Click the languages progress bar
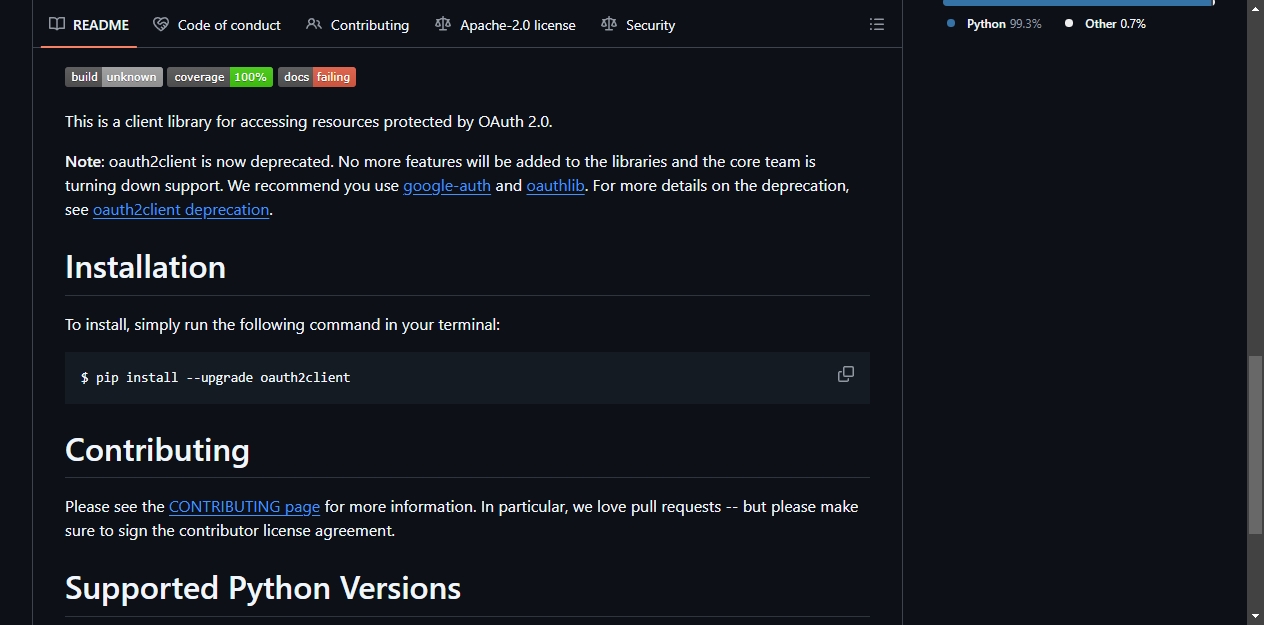Image resolution: width=1264 pixels, height=625 pixels. point(1078,3)
